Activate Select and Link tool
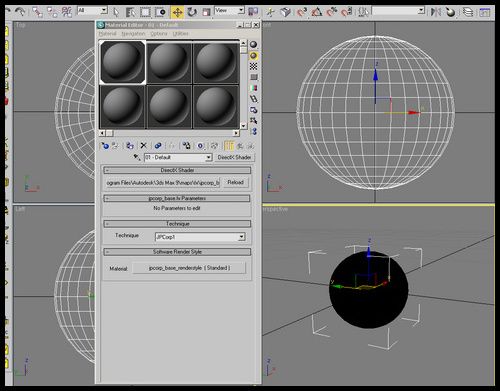 37,12
